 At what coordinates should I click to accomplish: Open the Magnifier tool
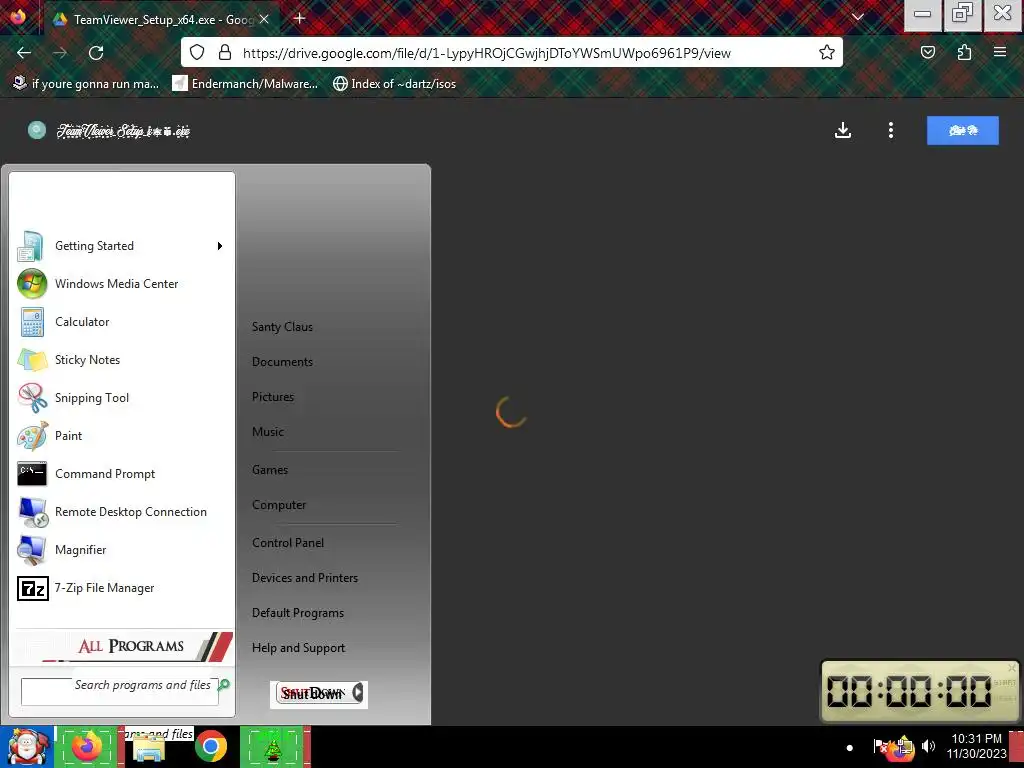pos(121,550)
